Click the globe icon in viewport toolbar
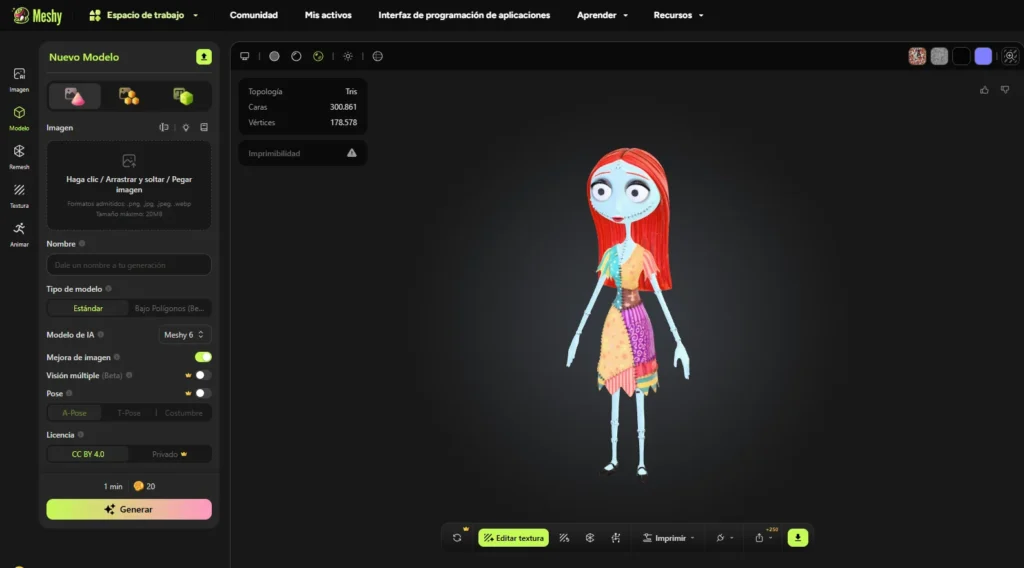 [378, 56]
